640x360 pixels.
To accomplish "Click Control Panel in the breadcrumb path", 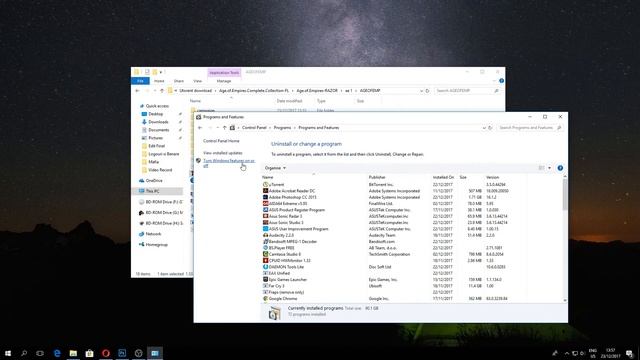I will tap(254, 128).
